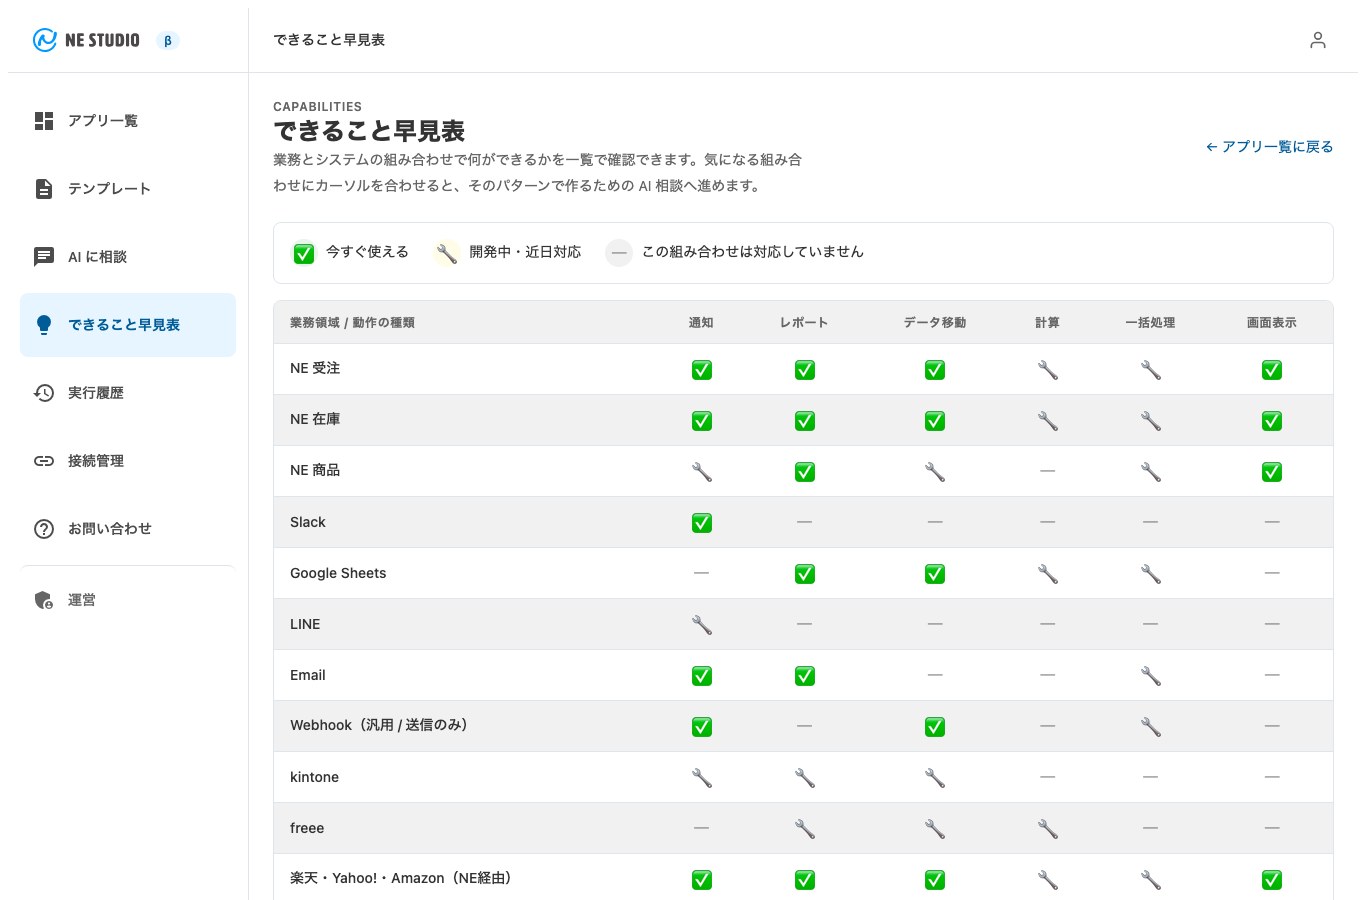The width and height of the screenshot is (1366, 900).
Task: Open 実行履歴 in the sidebar
Action: pos(128,393)
